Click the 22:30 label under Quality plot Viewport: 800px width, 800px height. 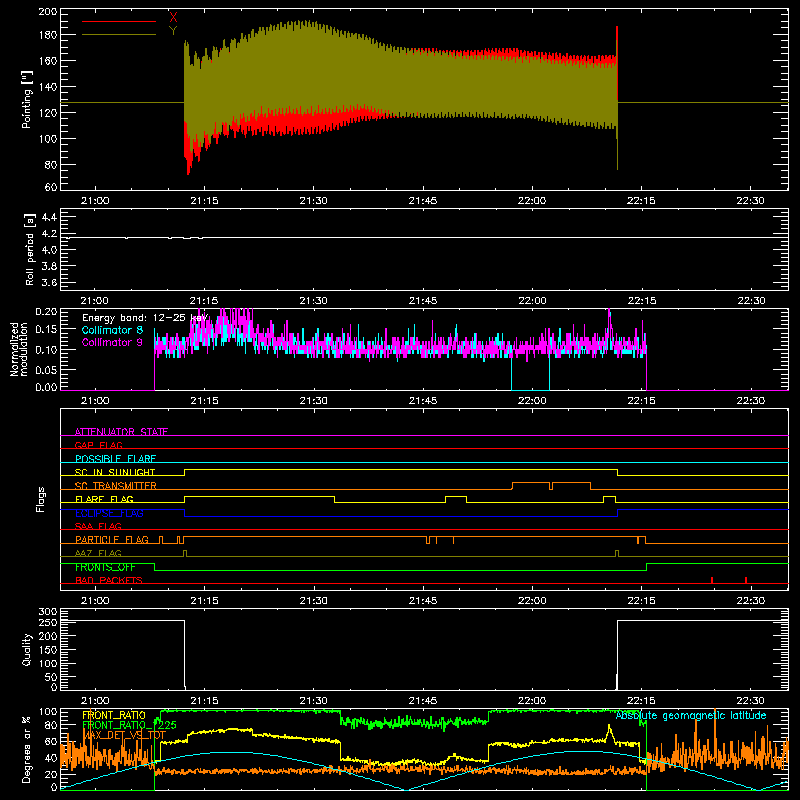click(751, 701)
